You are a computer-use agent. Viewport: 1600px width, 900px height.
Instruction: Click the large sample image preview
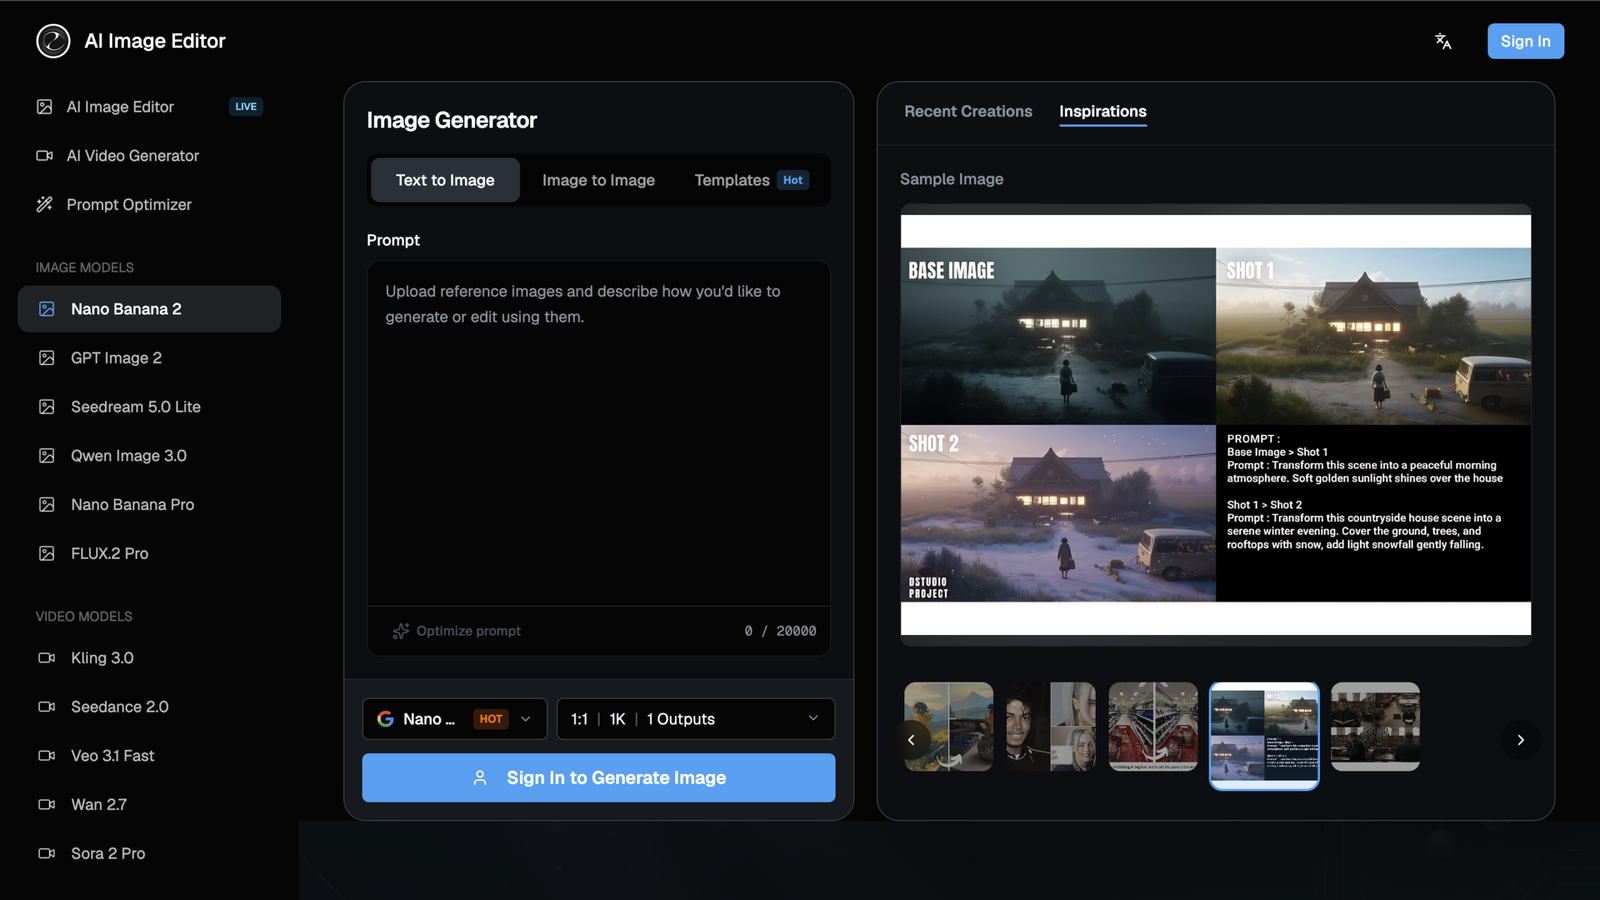coord(1216,425)
